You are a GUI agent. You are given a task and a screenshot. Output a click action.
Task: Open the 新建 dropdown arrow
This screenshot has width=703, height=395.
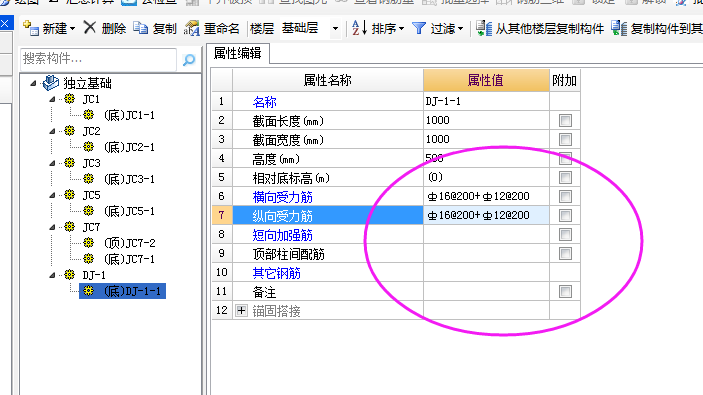coord(72,29)
